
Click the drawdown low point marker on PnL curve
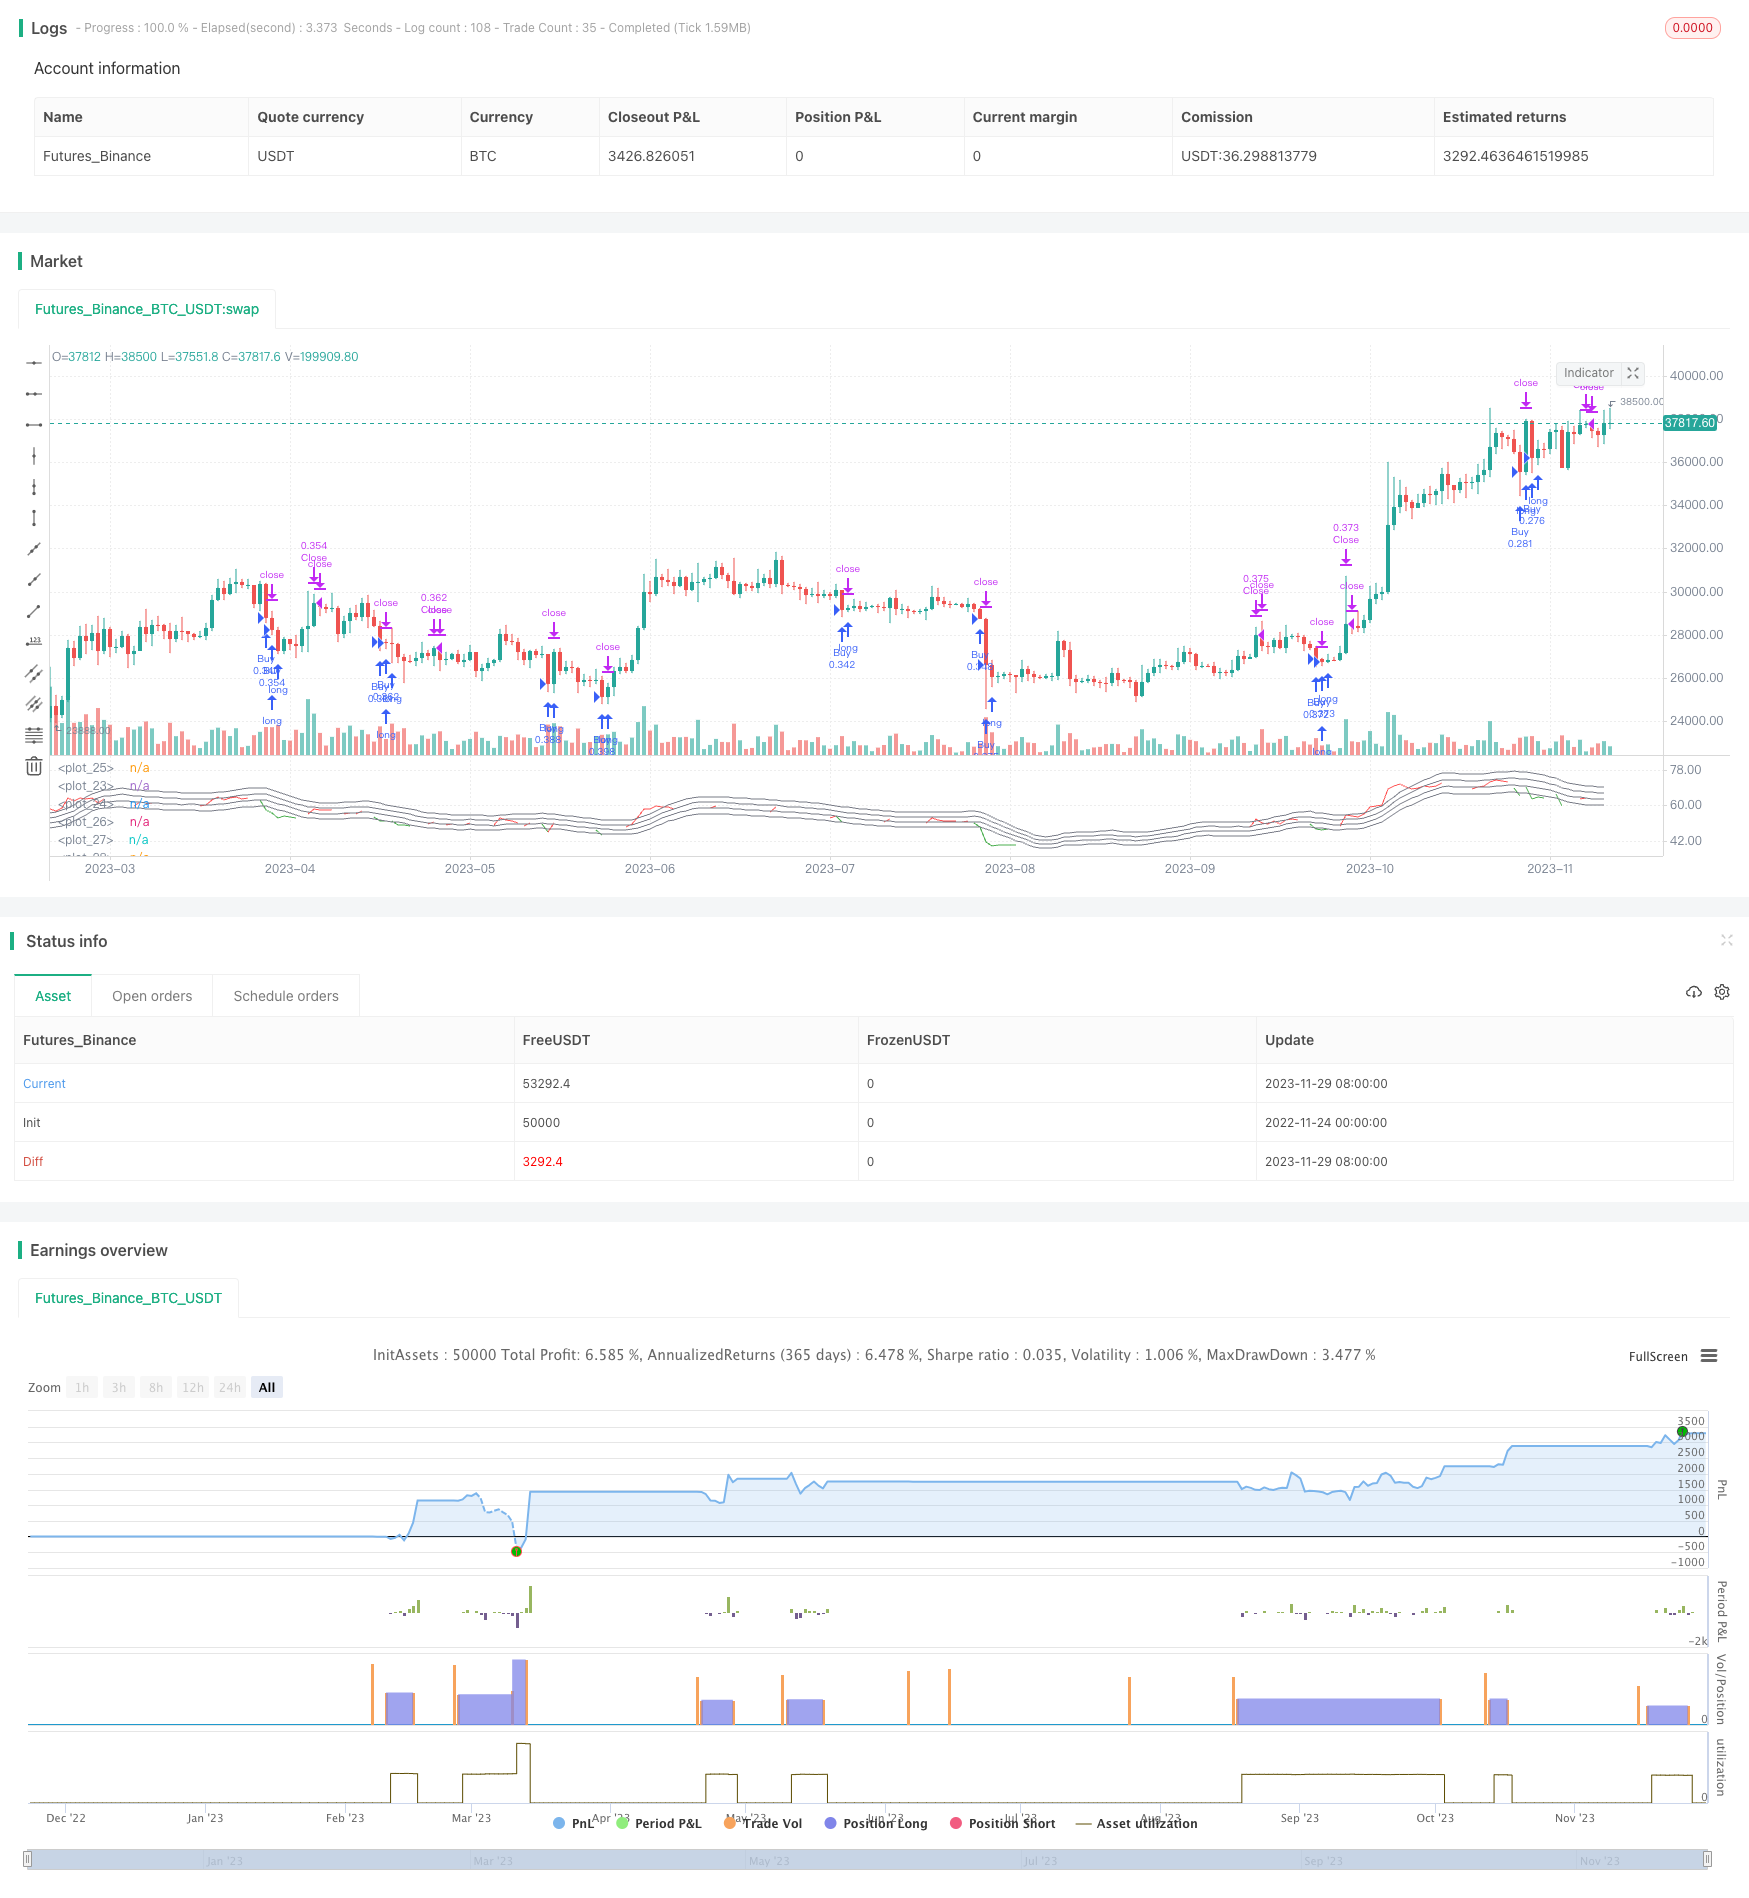[516, 1551]
